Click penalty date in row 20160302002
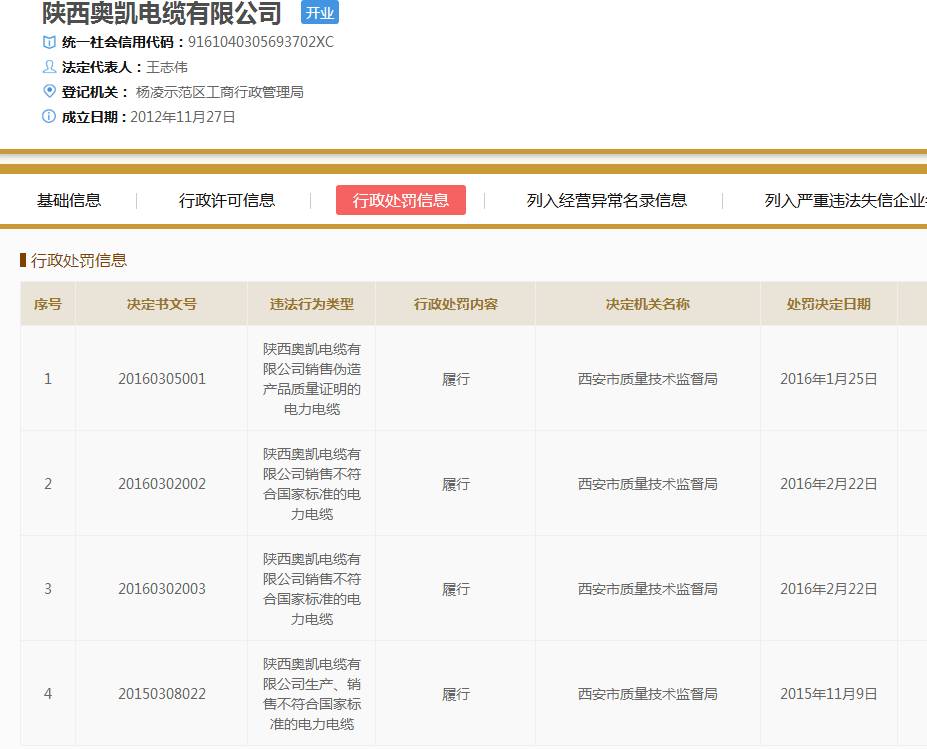Screen dimensions: 927x749 click(x=828, y=484)
